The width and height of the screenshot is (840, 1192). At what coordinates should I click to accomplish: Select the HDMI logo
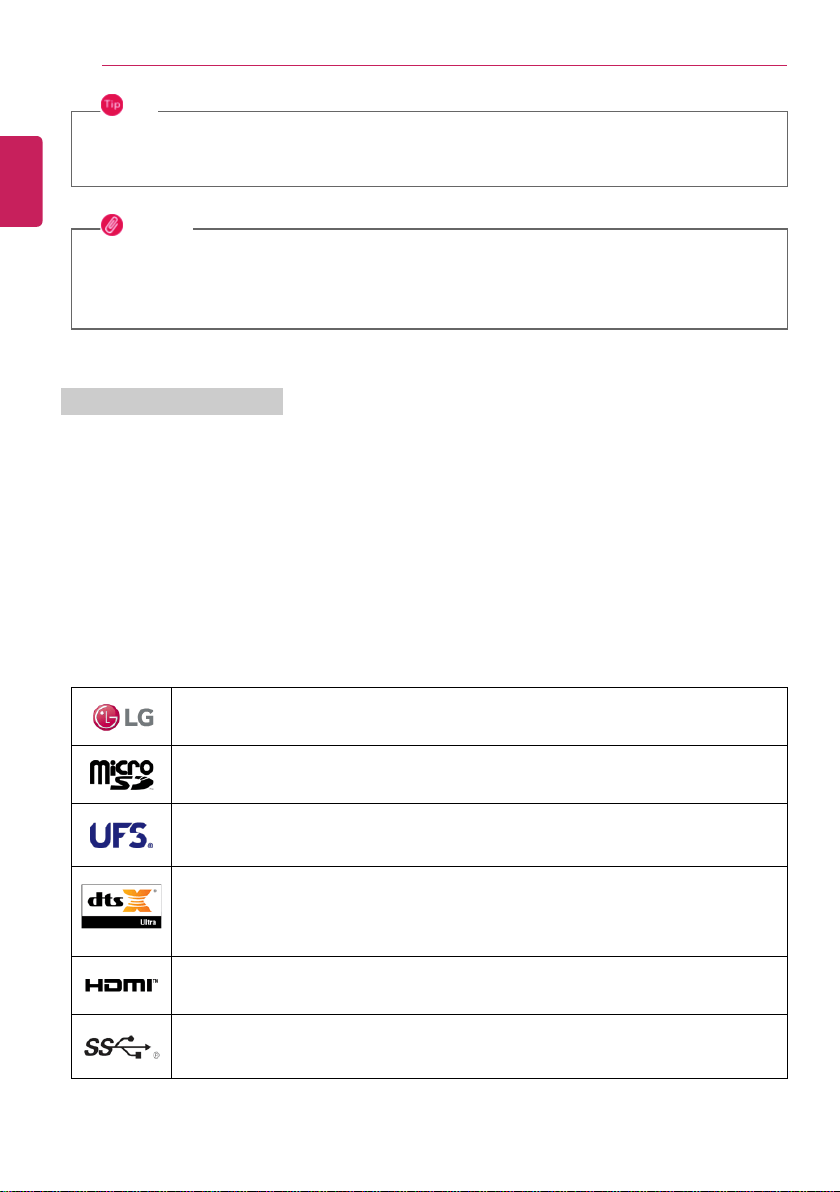click(x=122, y=985)
